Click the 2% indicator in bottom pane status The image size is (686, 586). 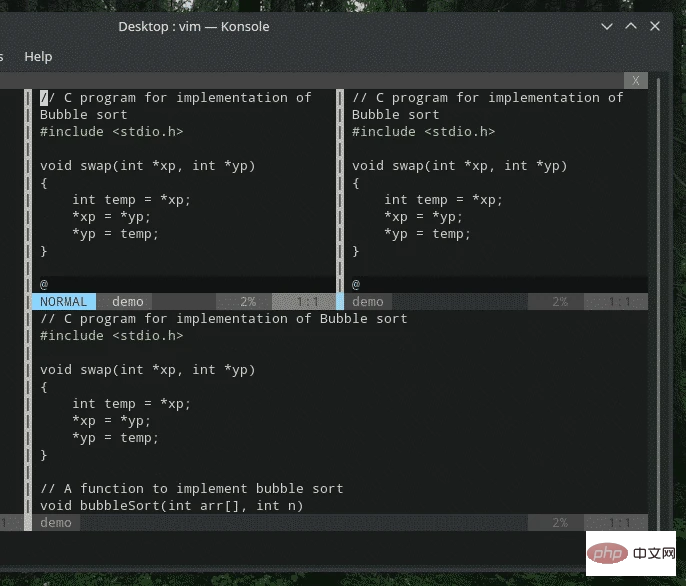pyautogui.click(x=560, y=523)
